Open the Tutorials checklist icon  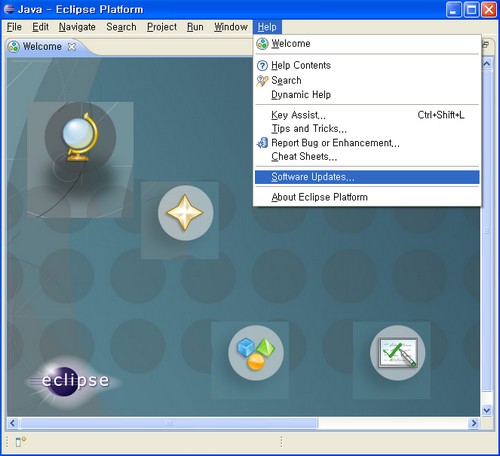click(x=397, y=353)
